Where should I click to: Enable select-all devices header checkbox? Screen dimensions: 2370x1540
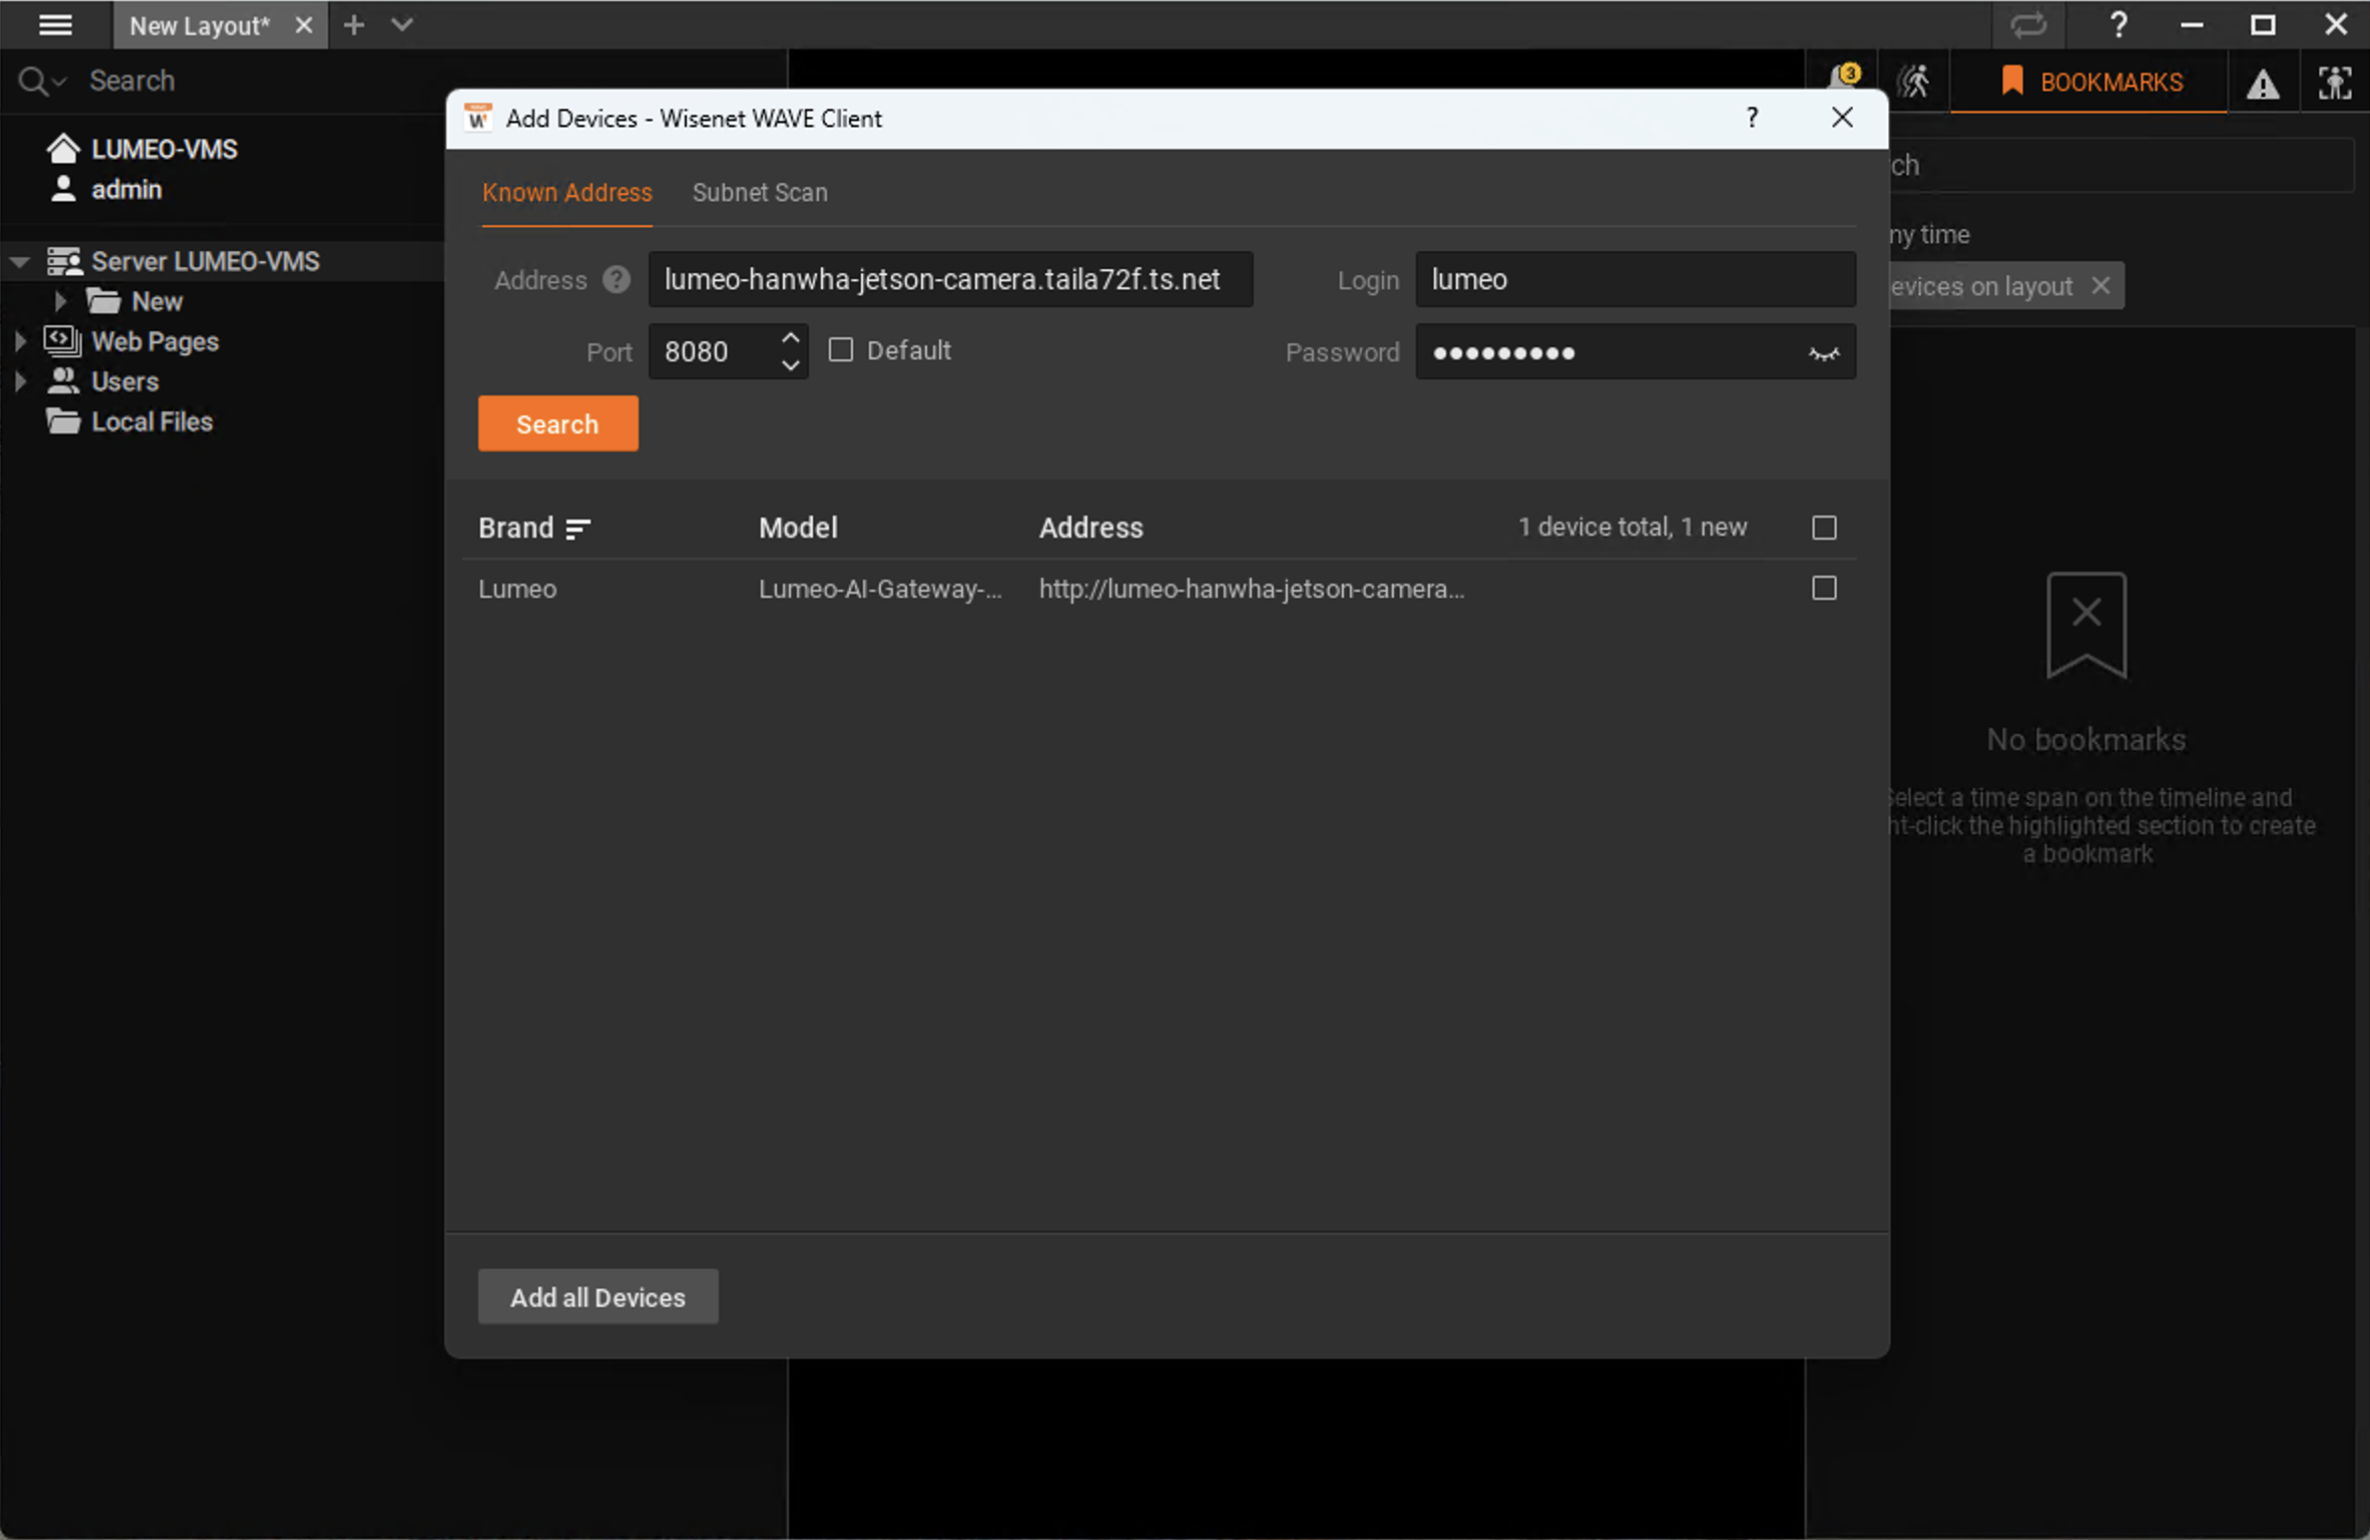coord(1824,527)
